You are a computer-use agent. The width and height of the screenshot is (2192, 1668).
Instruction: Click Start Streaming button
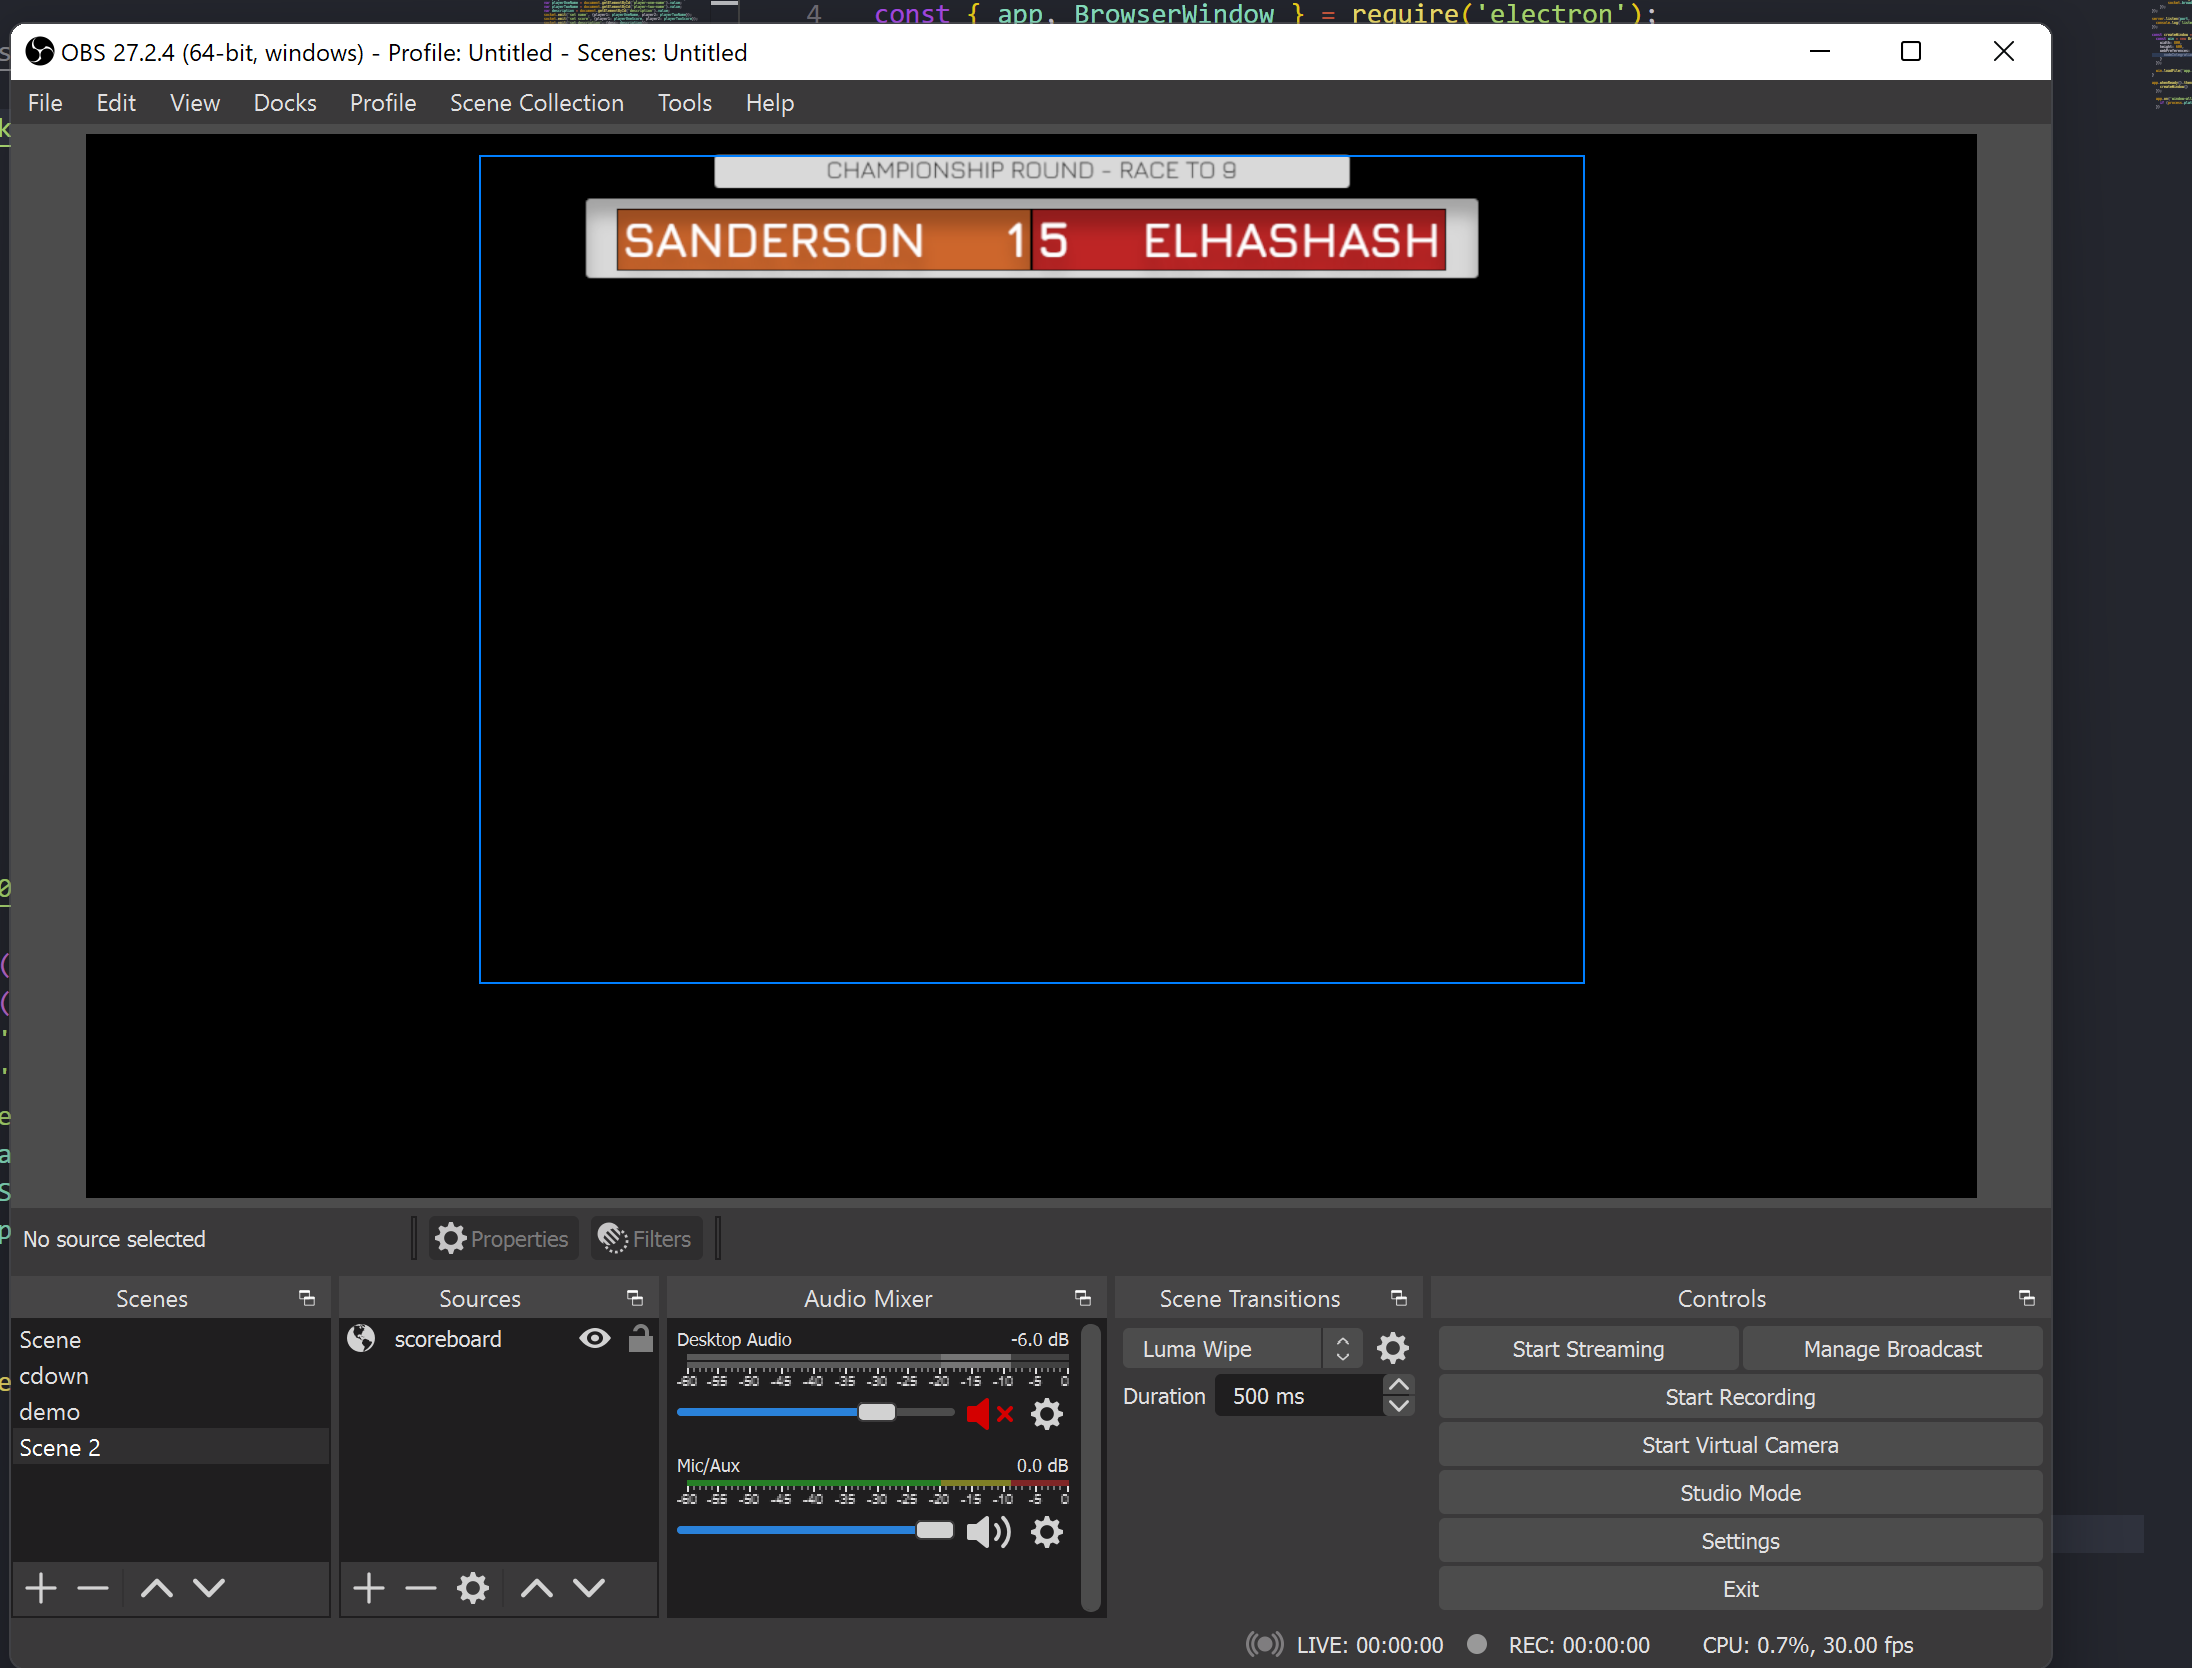tap(1588, 1349)
